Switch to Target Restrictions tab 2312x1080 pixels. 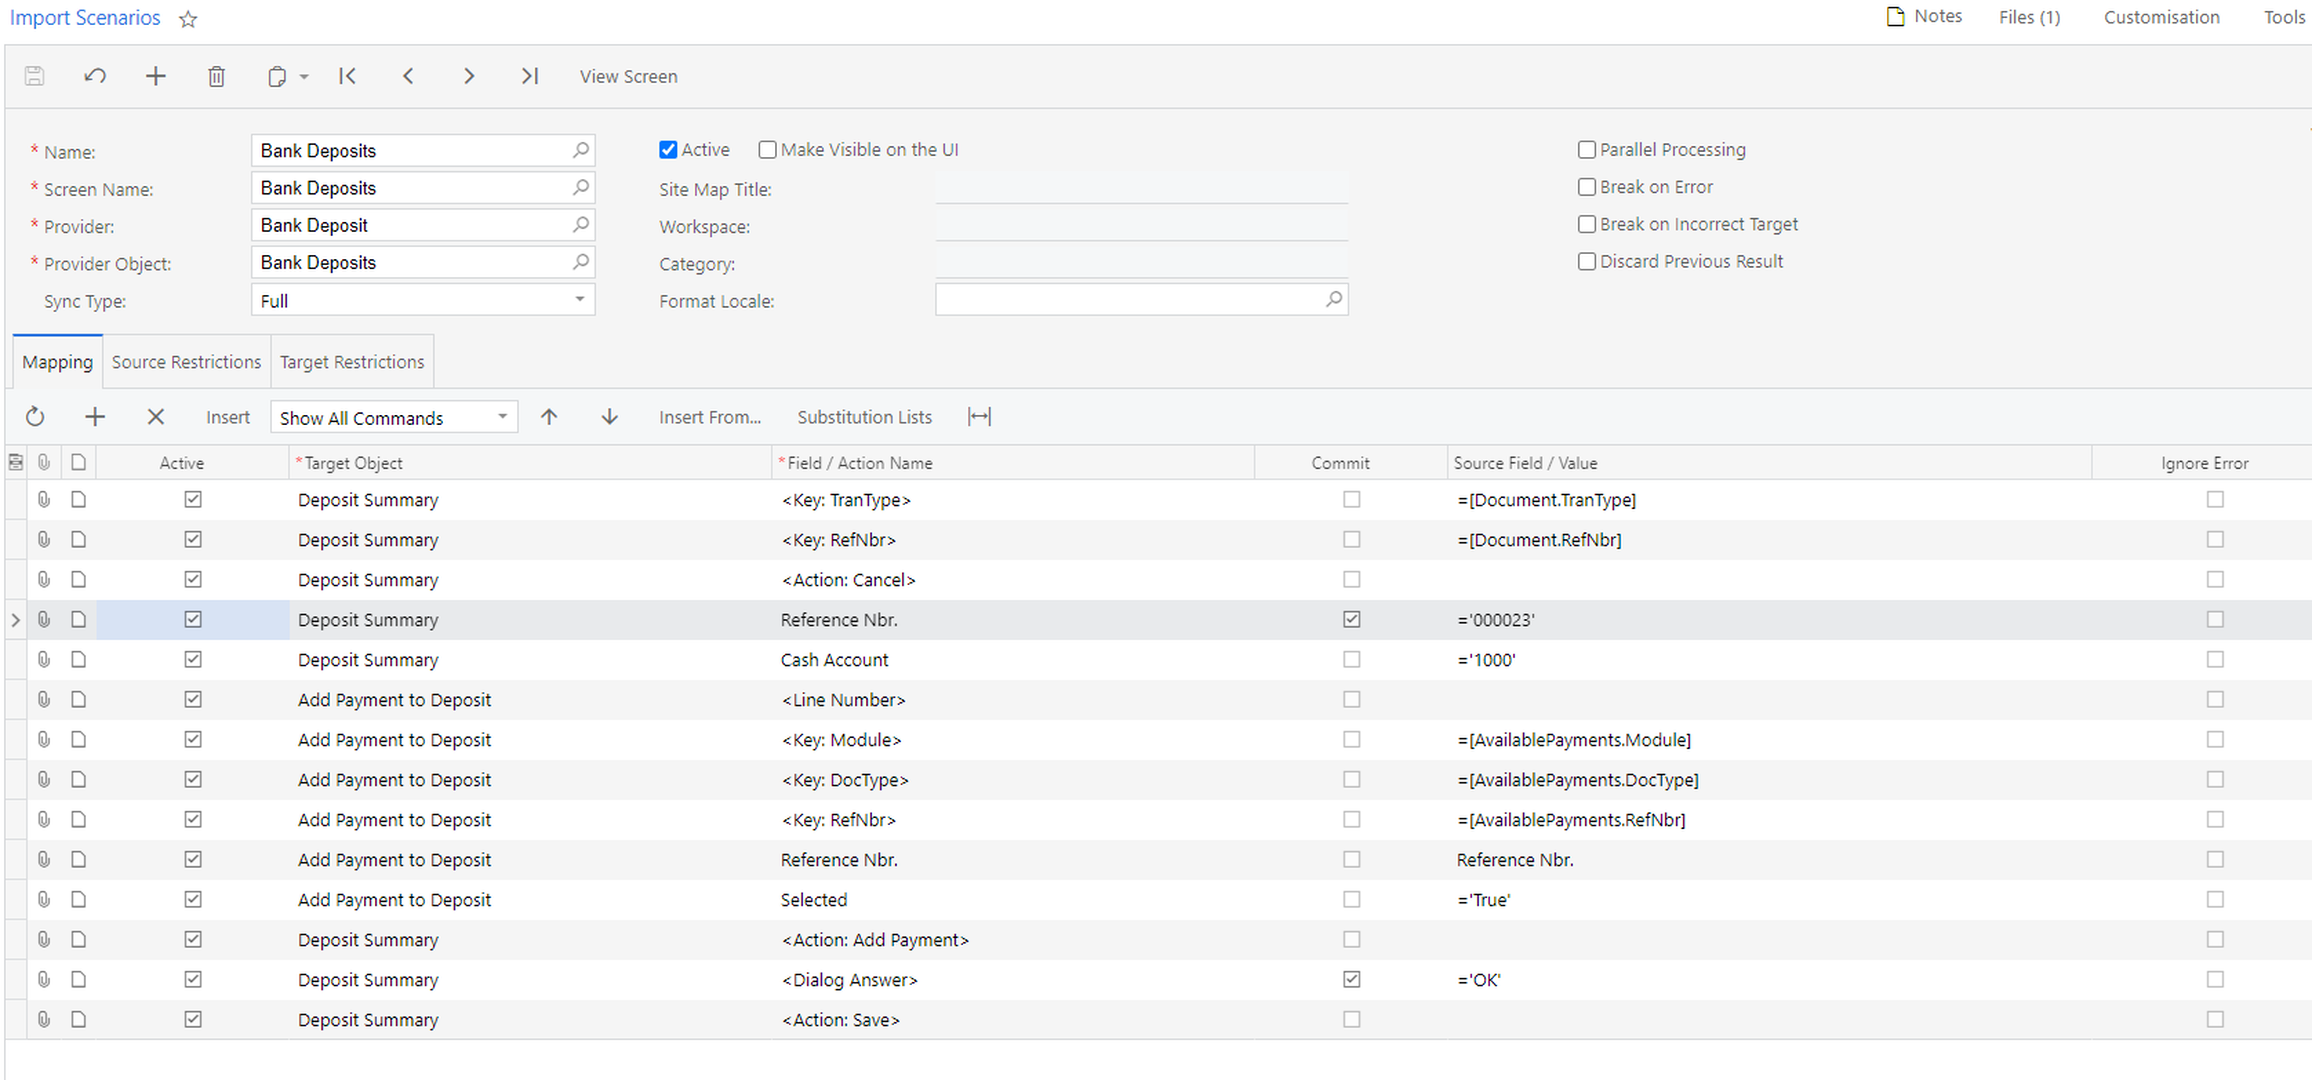[352, 362]
